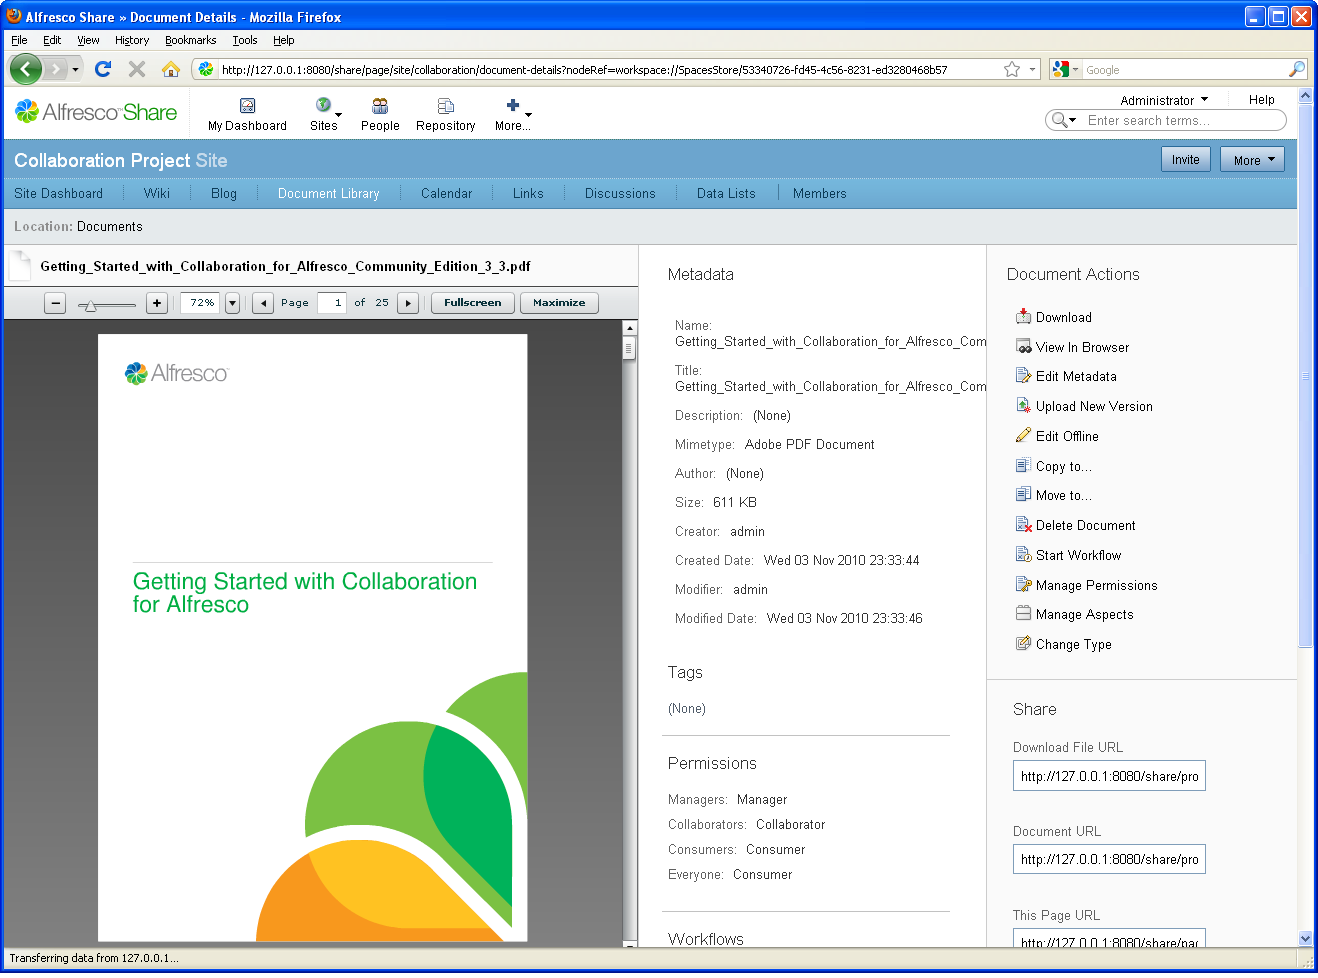Click the Members link

(x=819, y=194)
